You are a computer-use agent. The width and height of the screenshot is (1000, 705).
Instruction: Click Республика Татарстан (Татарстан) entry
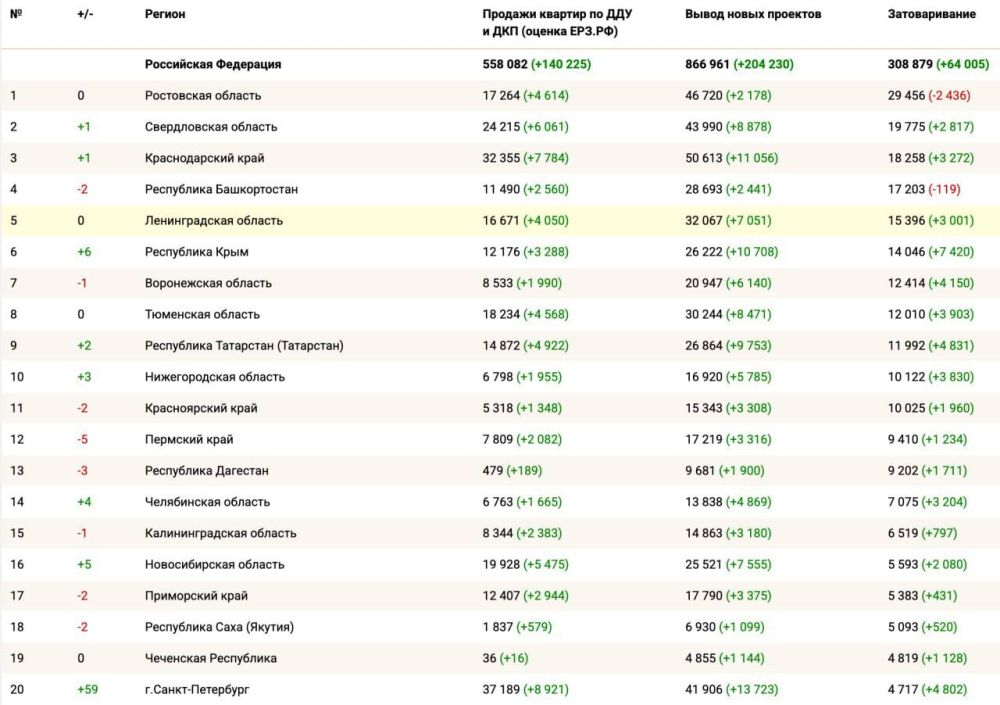pyautogui.click(x=244, y=346)
